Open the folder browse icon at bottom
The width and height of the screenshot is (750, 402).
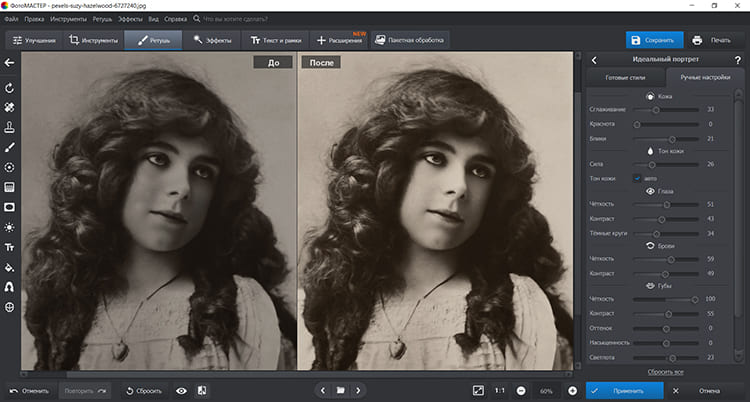340,390
